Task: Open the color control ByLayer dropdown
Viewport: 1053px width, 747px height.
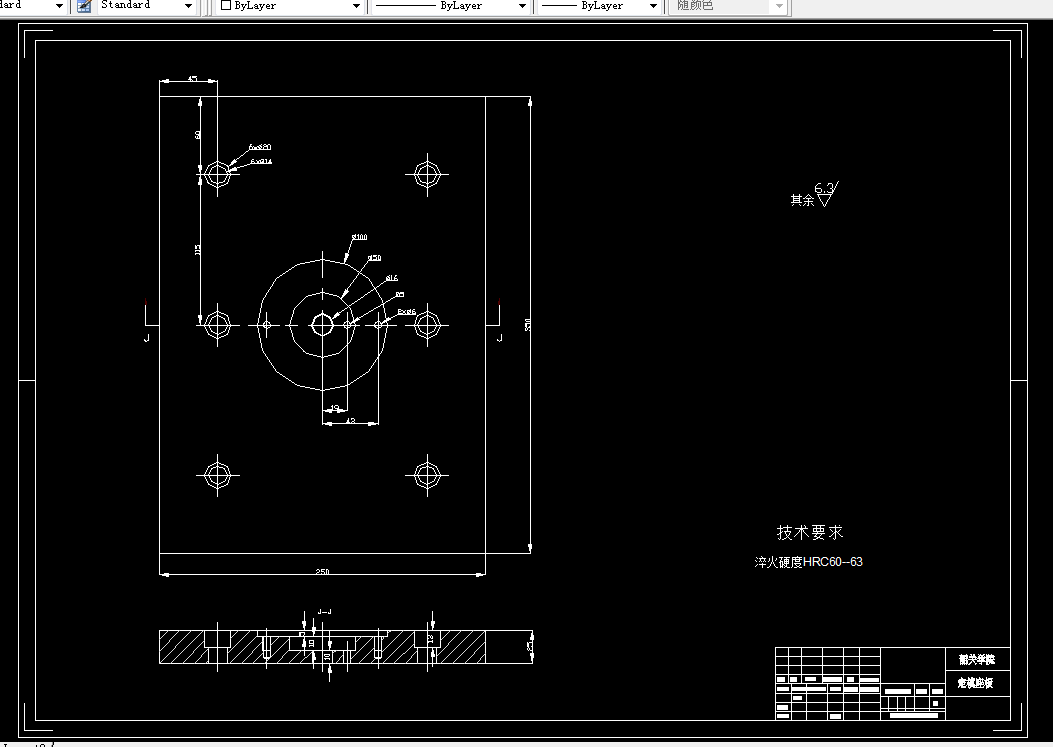Action: click(x=356, y=6)
